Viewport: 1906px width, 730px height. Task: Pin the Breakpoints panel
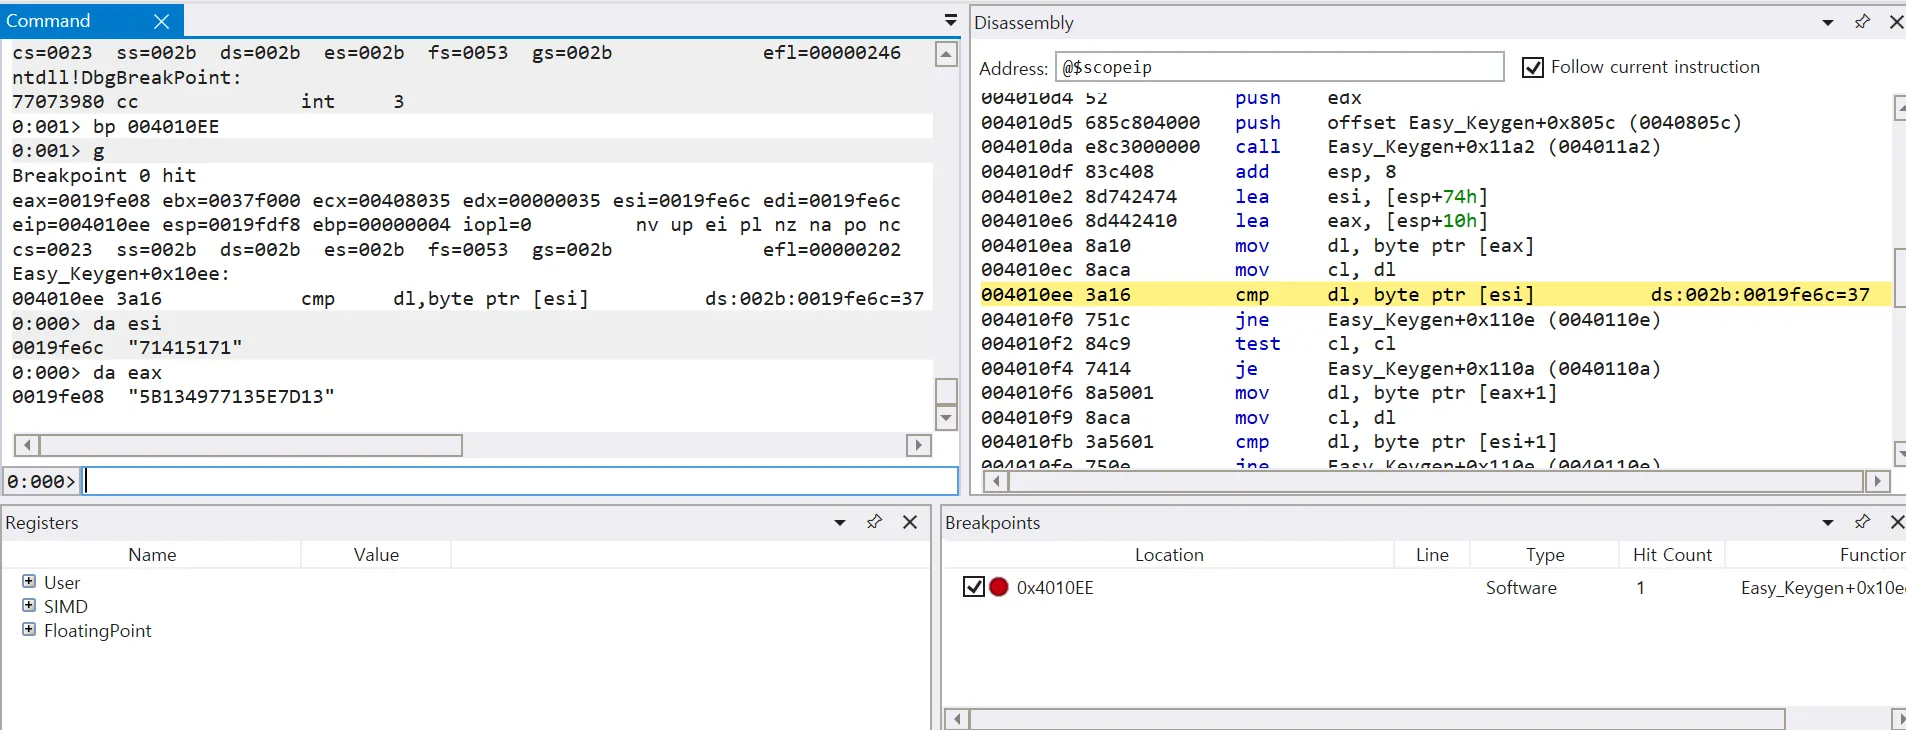coord(1862,522)
